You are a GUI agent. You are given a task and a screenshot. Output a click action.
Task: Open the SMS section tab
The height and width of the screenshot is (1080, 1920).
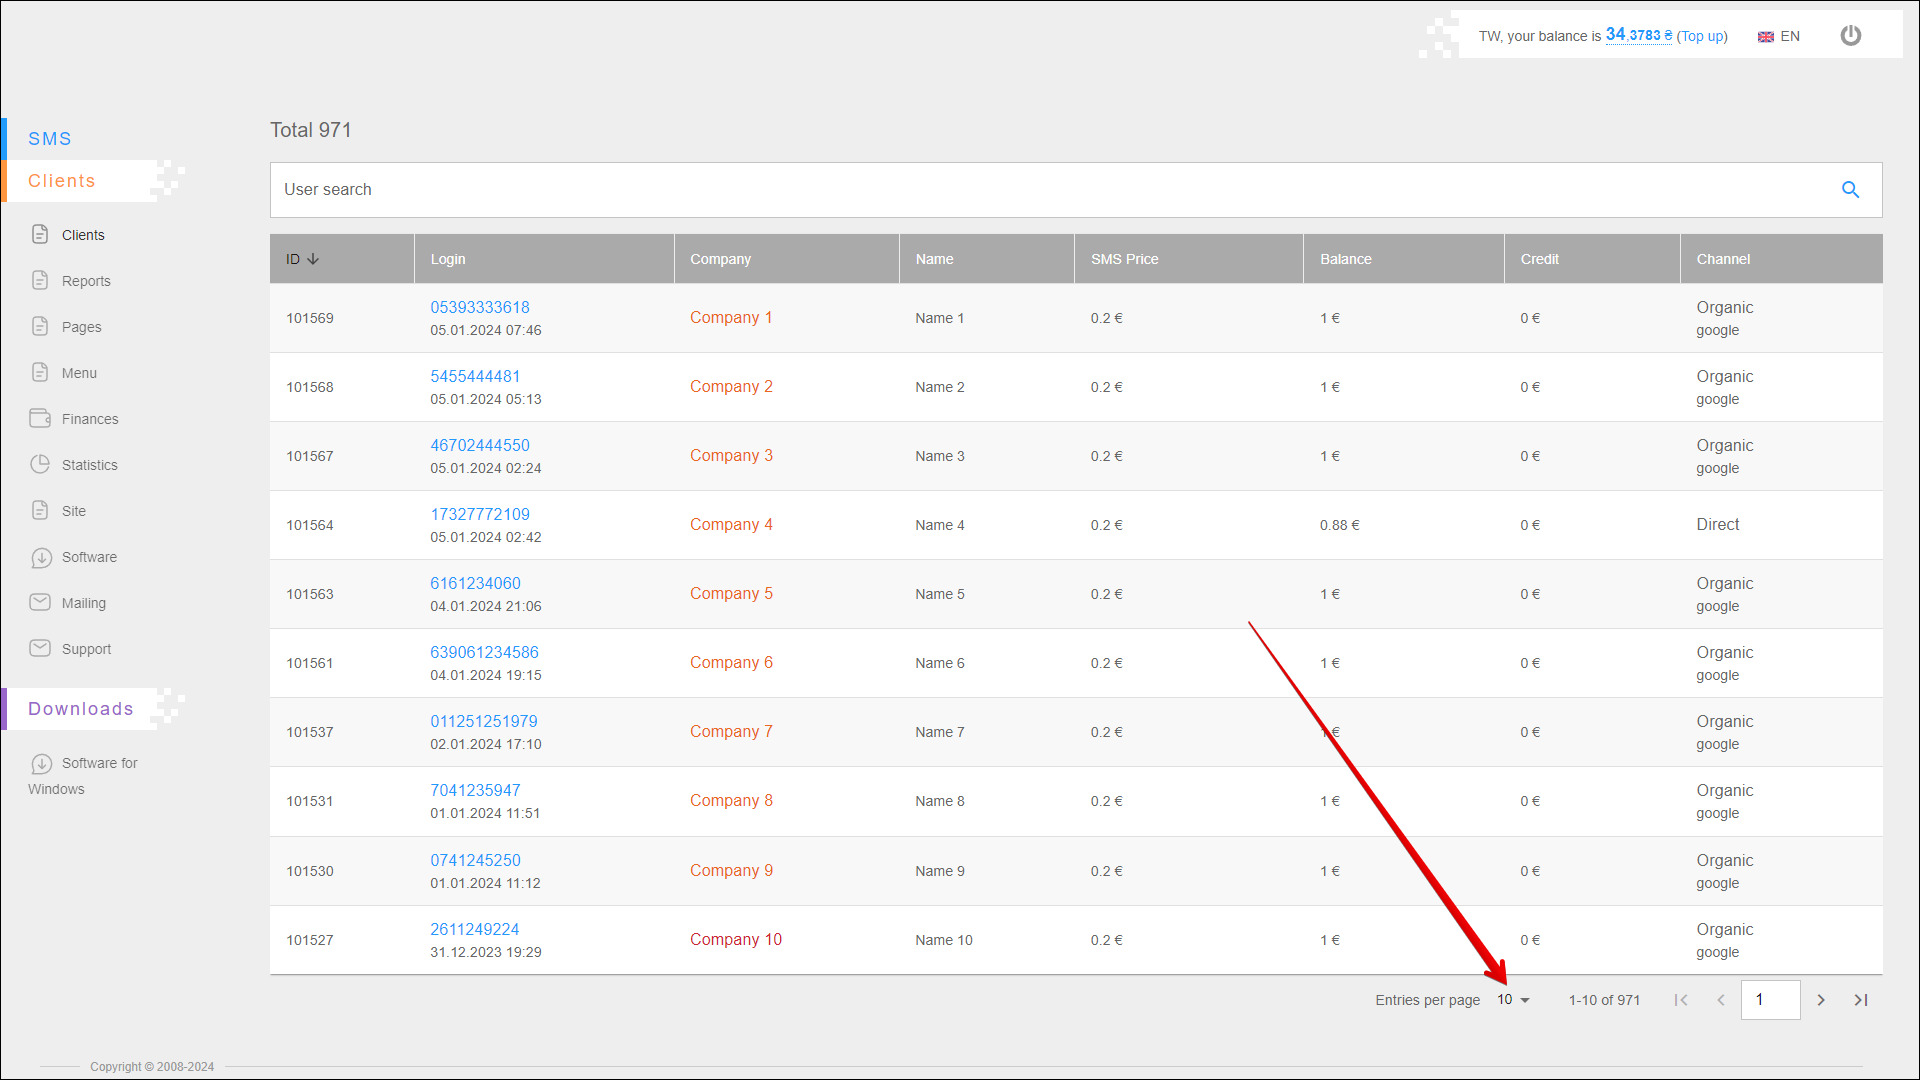[50, 139]
